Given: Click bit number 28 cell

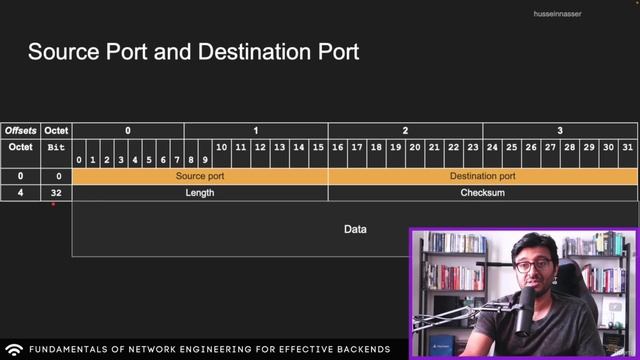Looking at the screenshot, I should pos(570,153).
